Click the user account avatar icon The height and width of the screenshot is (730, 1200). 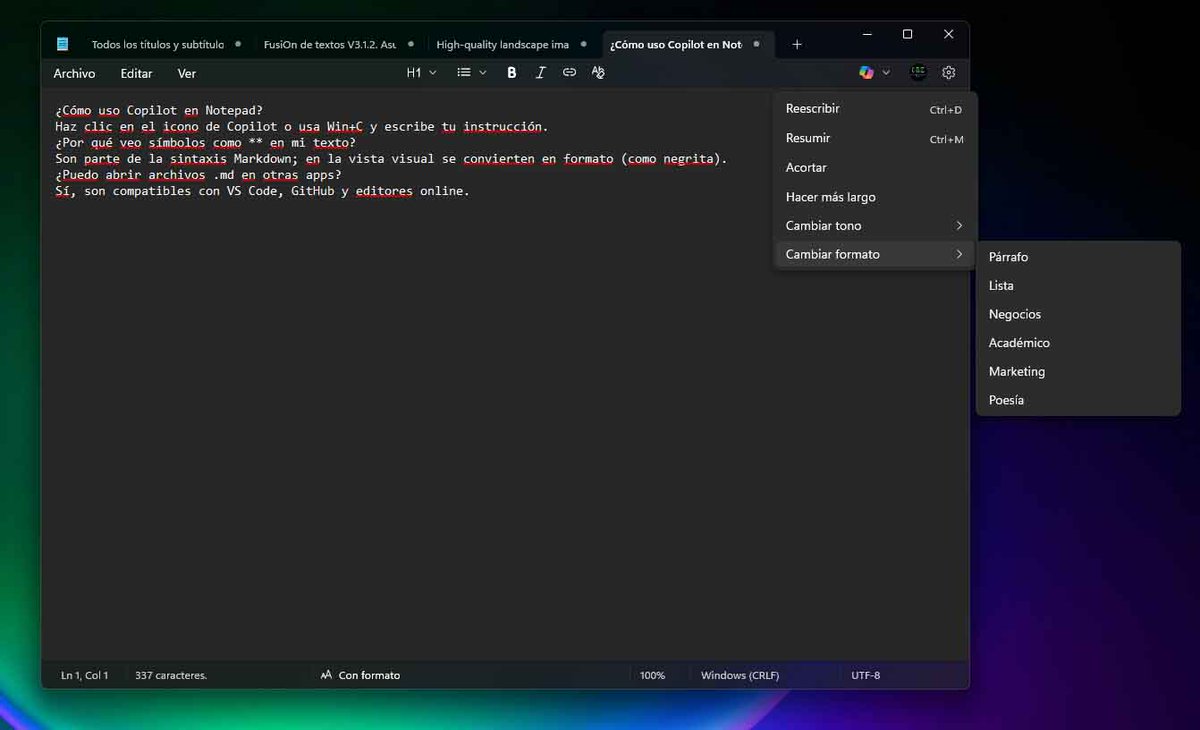coord(918,72)
